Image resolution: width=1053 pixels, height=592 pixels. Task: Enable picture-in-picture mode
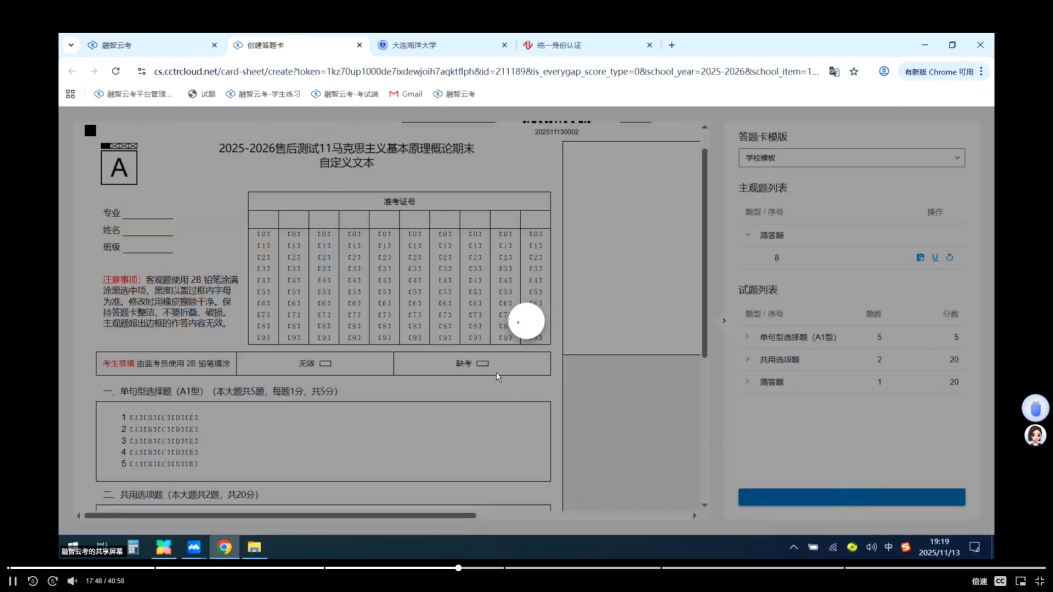[x=1021, y=581]
